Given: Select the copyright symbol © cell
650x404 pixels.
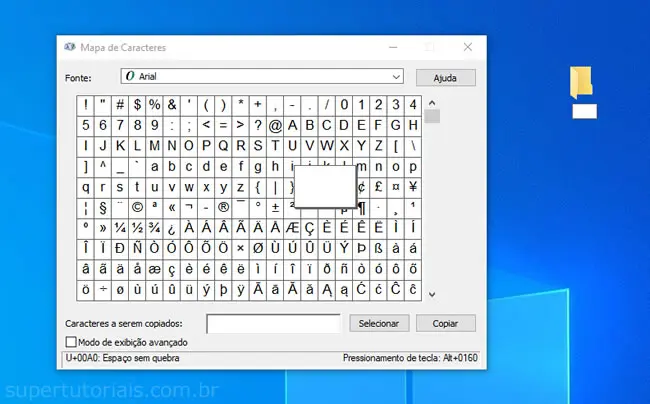Looking at the screenshot, I should 138,207.
